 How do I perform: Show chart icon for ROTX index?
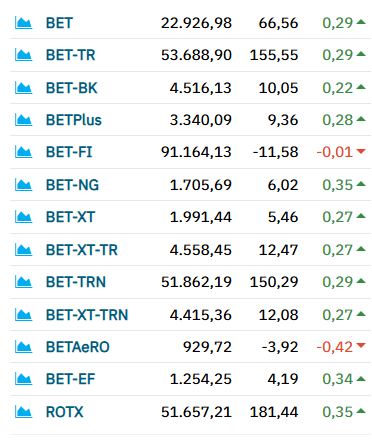pos(24,412)
